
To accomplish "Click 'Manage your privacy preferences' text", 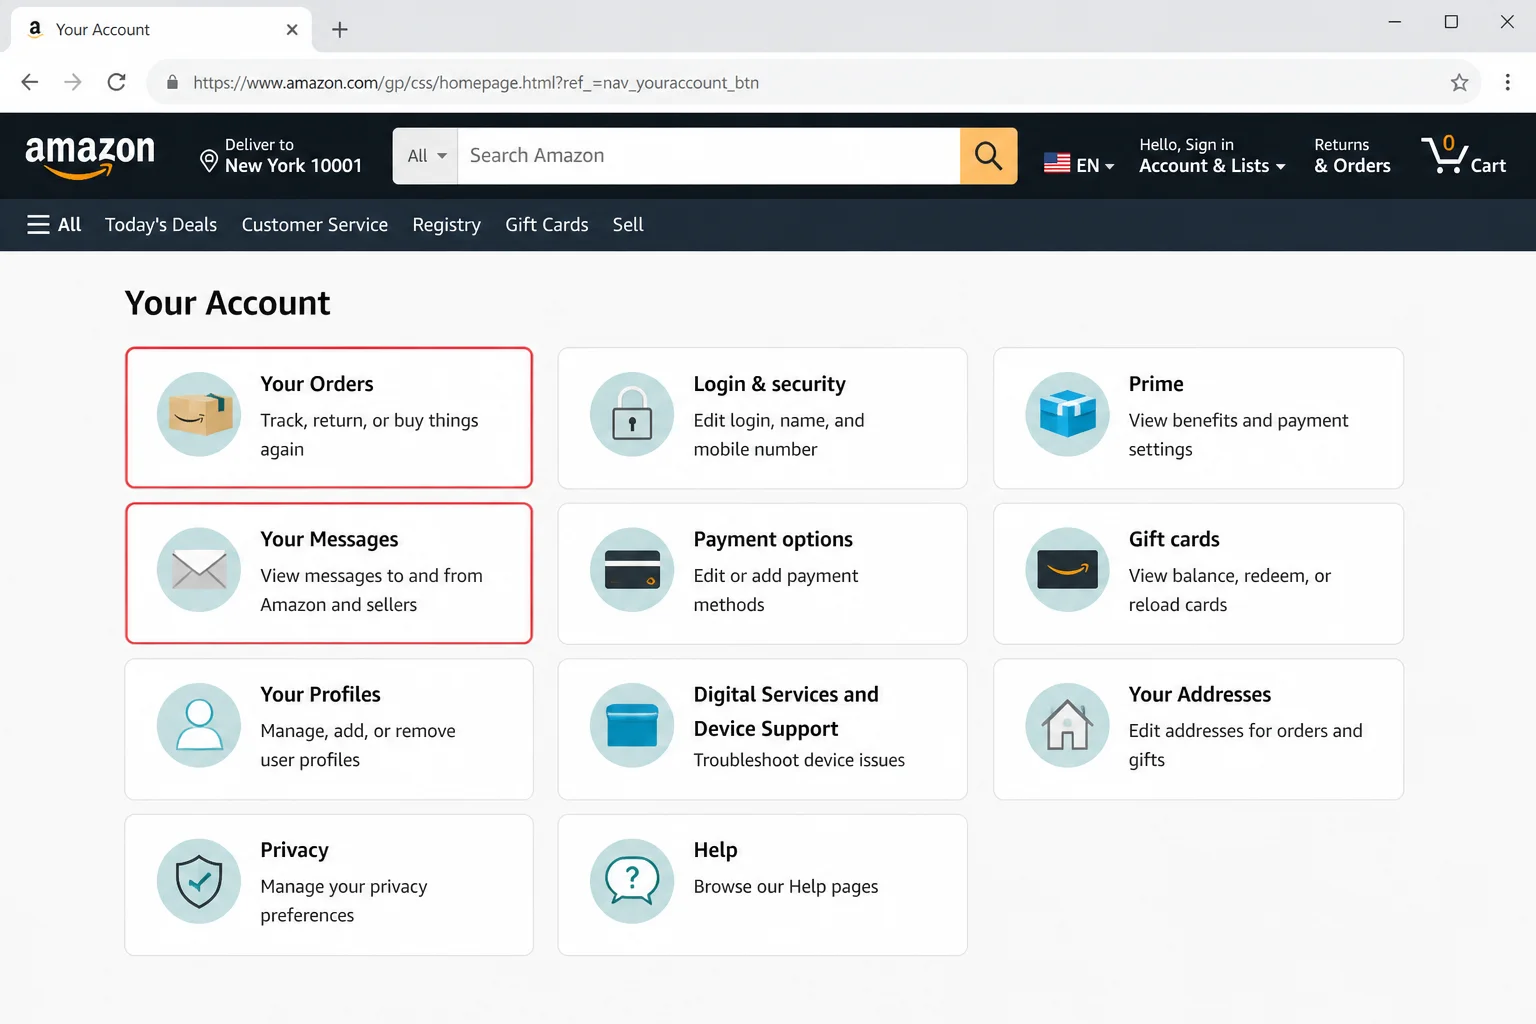I will [x=343, y=901].
